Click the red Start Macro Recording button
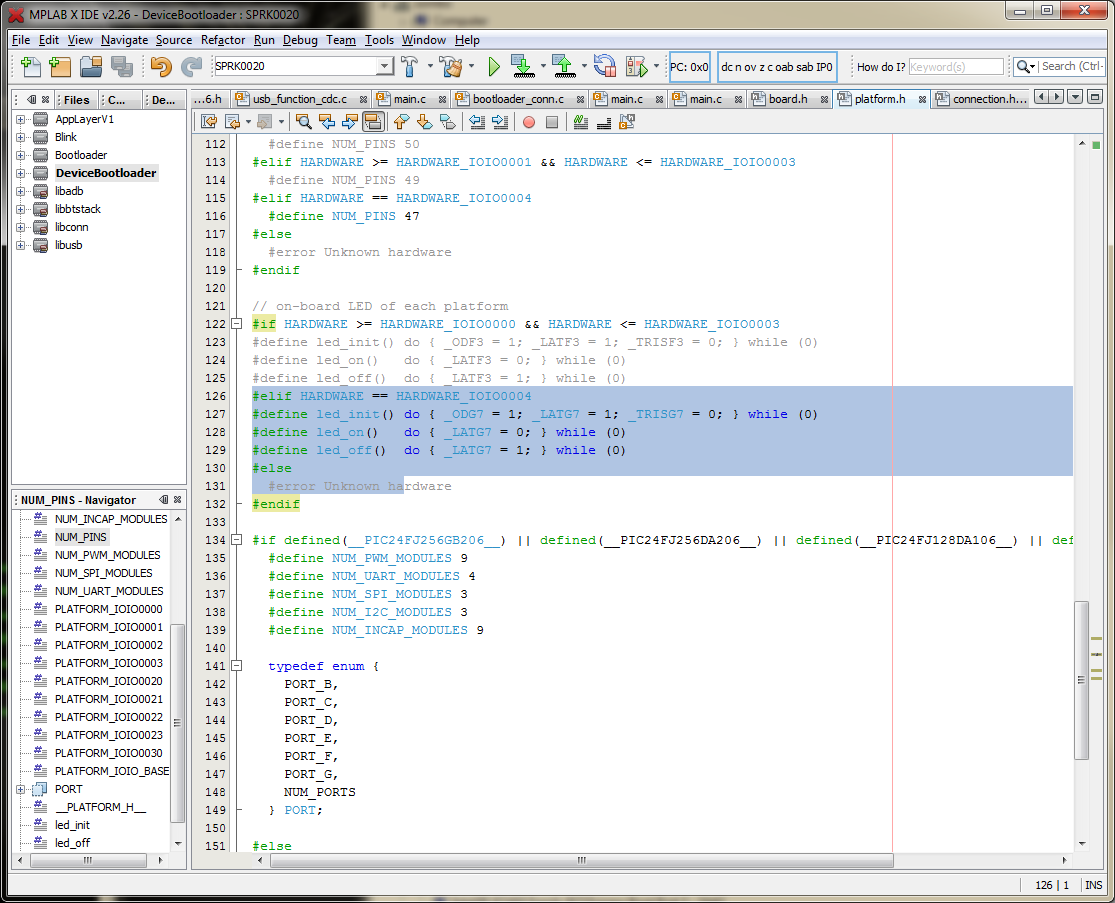1115x903 pixels. click(528, 122)
